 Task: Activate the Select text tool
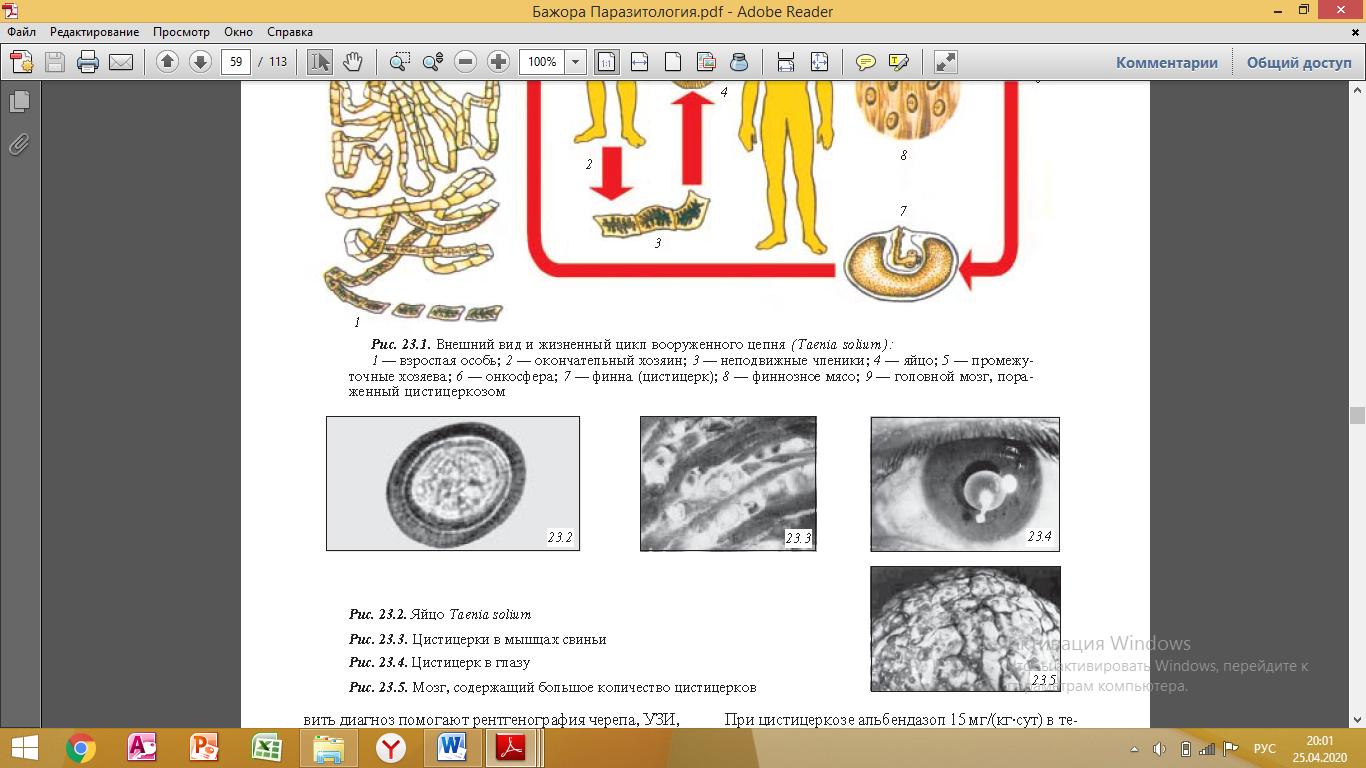coord(320,62)
